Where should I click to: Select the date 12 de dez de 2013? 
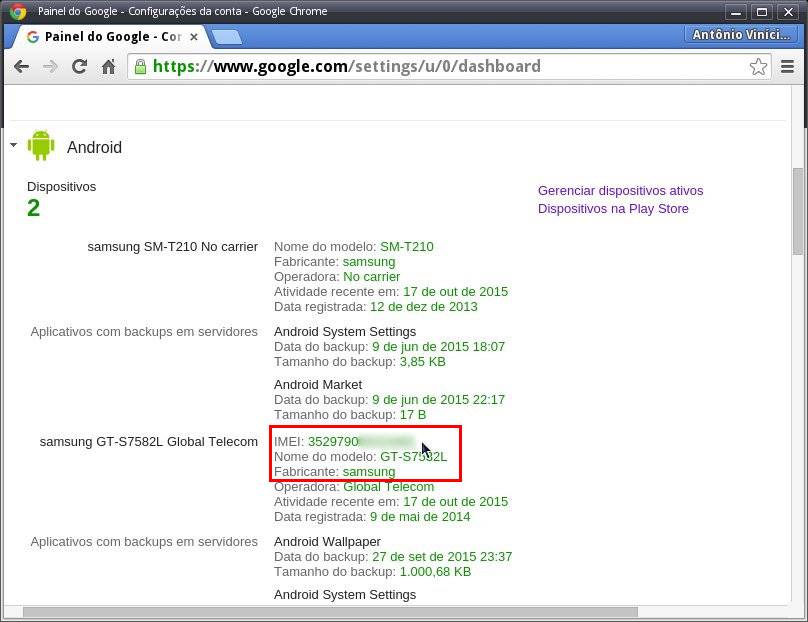[424, 307]
